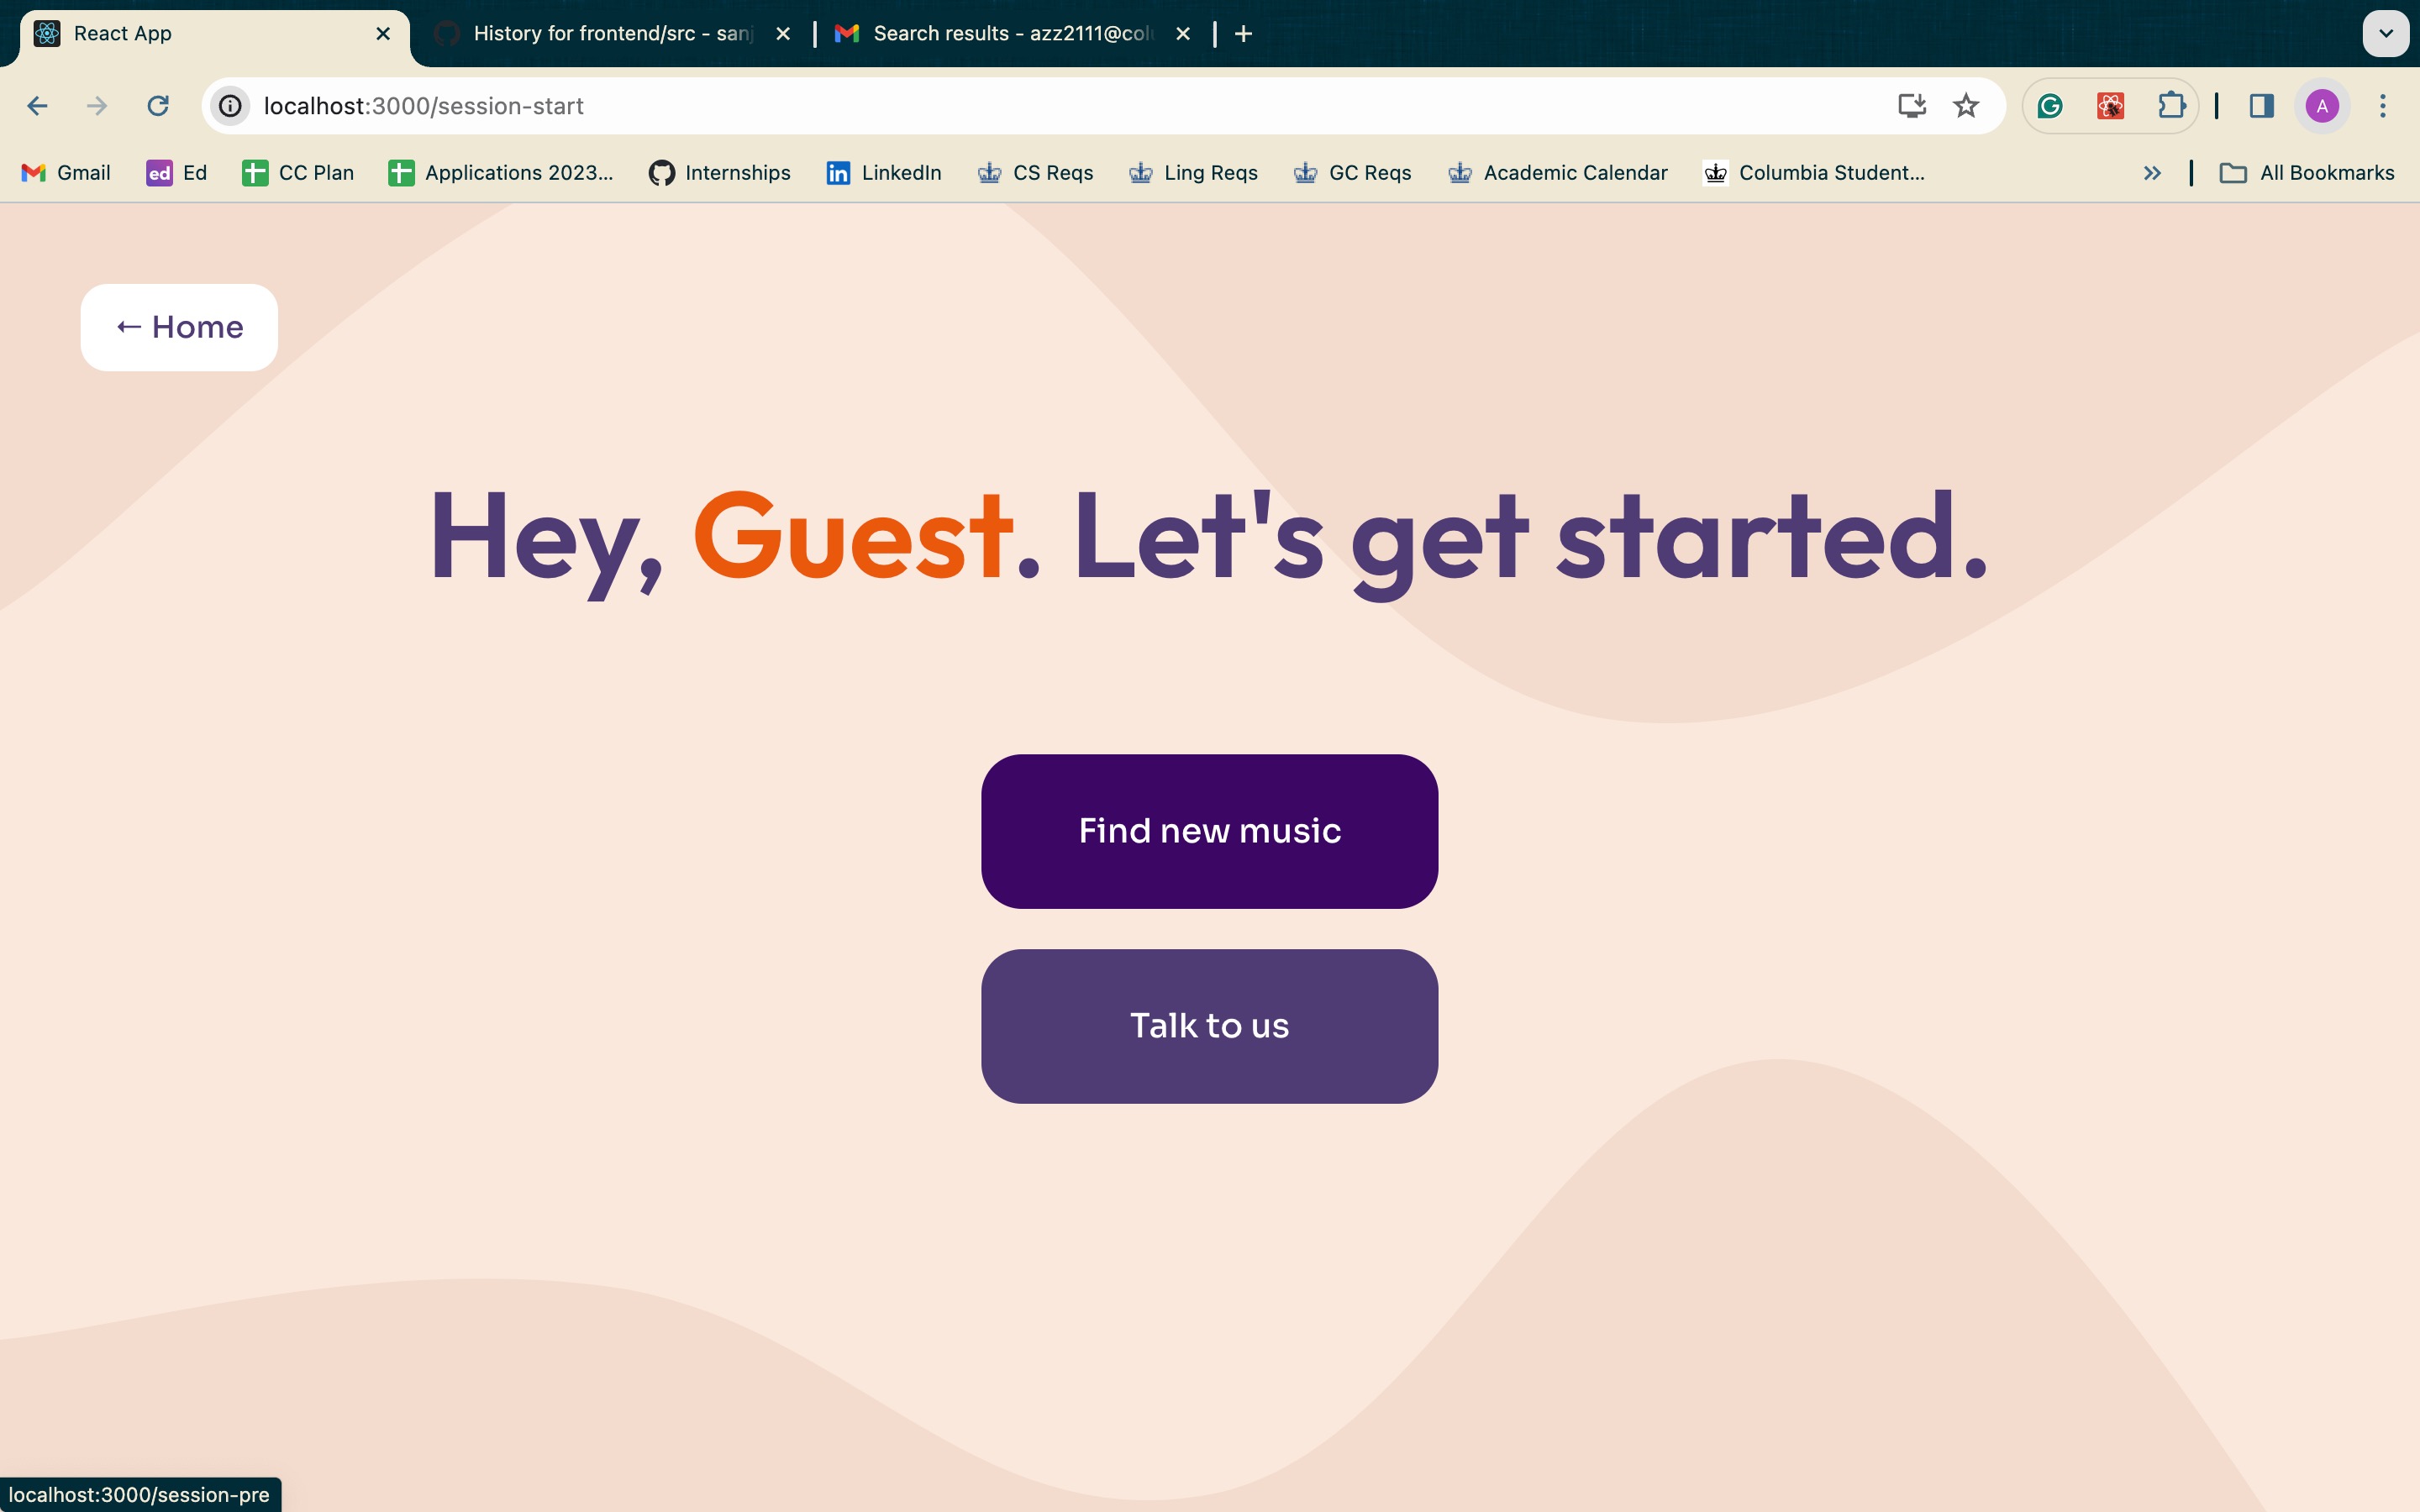View site information icon
Image resolution: width=2420 pixels, height=1512 pixels.
coord(230,106)
